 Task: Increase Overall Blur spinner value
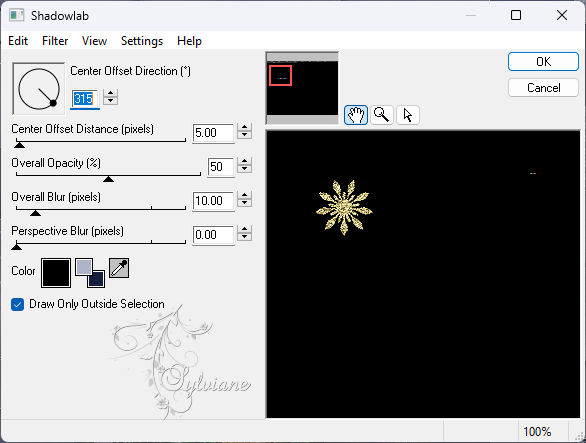pyautogui.click(x=244, y=196)
